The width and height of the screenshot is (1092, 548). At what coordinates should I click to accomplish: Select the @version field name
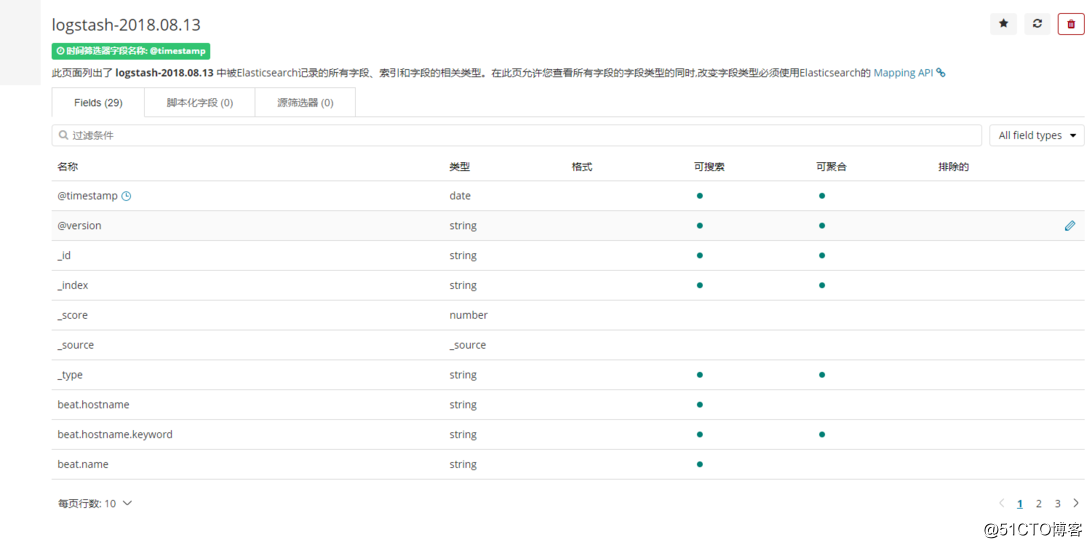coord(79,226)
